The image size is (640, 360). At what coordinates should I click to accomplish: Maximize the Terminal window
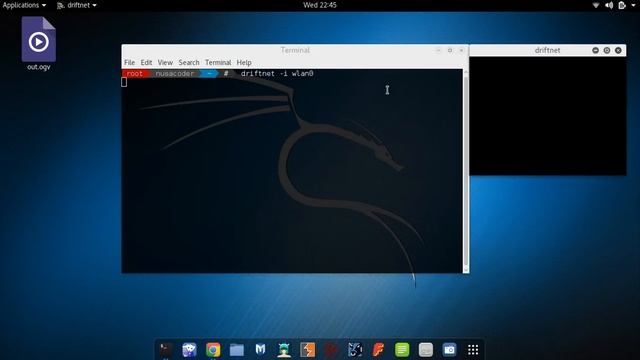coord(450,50)
